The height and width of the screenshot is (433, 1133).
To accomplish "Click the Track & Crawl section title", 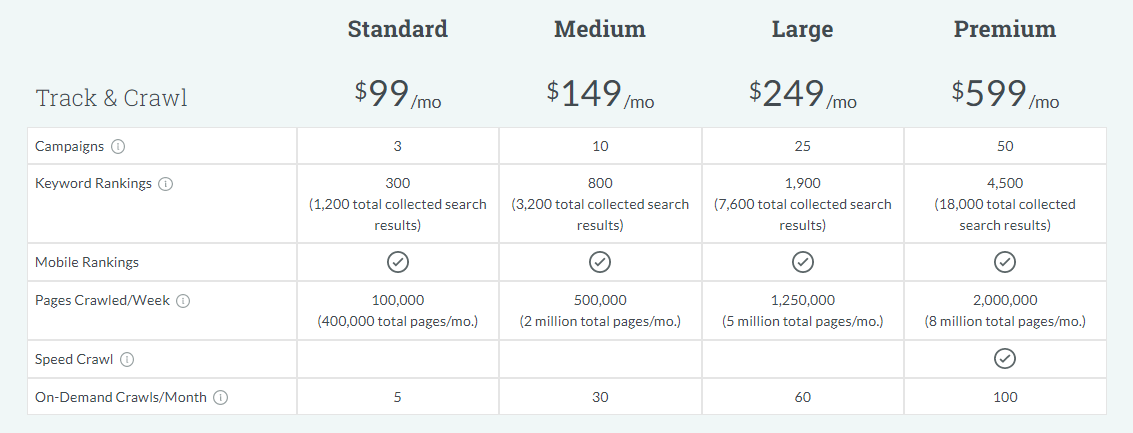I will coord(111,98).
